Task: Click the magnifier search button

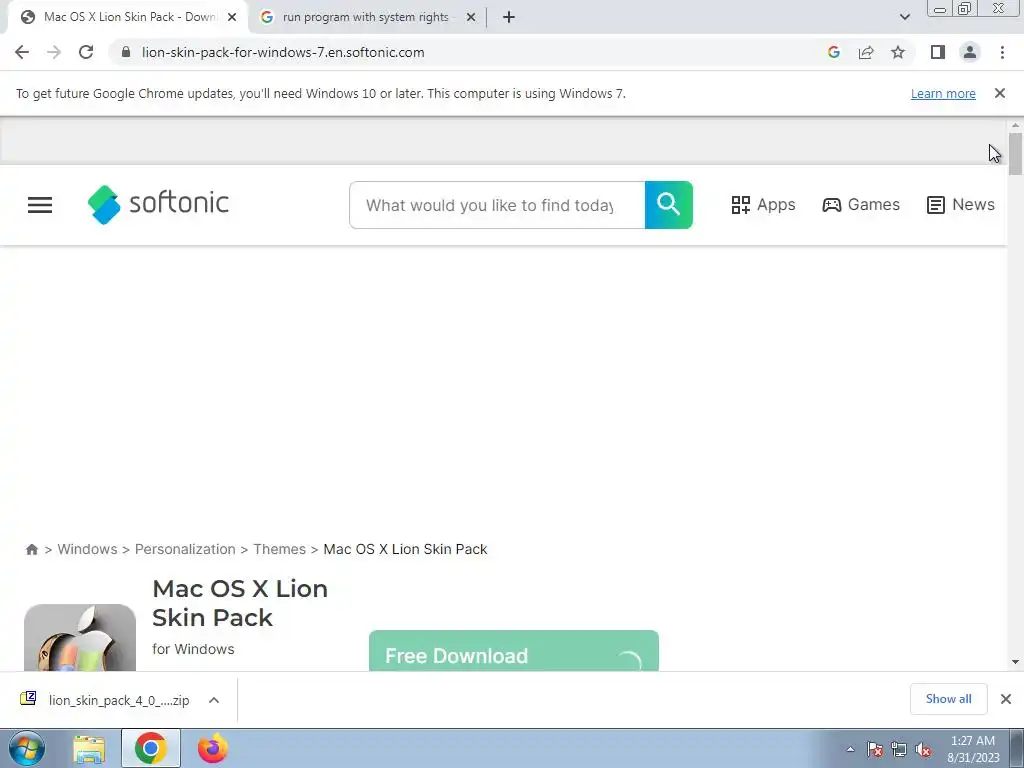Action: 669,205
